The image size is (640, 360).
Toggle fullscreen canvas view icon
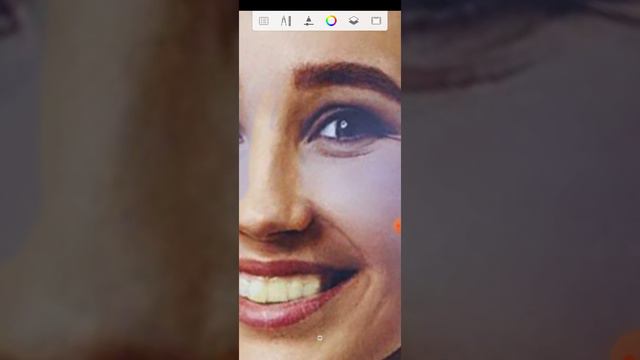pos(376,21)
